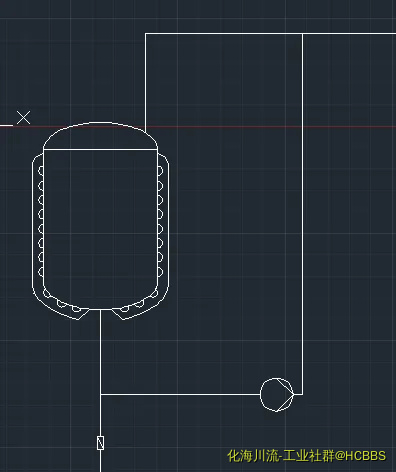The width and height of the screenshot is (396, 472).
Task: Select the vessel's domed top head
Action: (100, 136)
